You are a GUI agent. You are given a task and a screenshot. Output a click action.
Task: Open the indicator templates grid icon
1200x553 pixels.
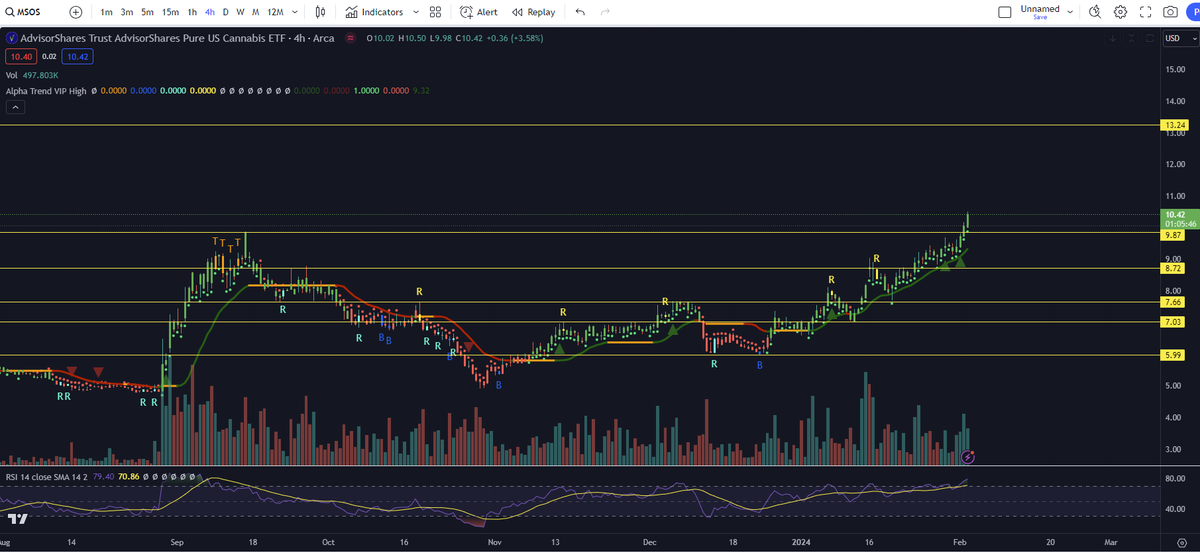pos(435,12)
